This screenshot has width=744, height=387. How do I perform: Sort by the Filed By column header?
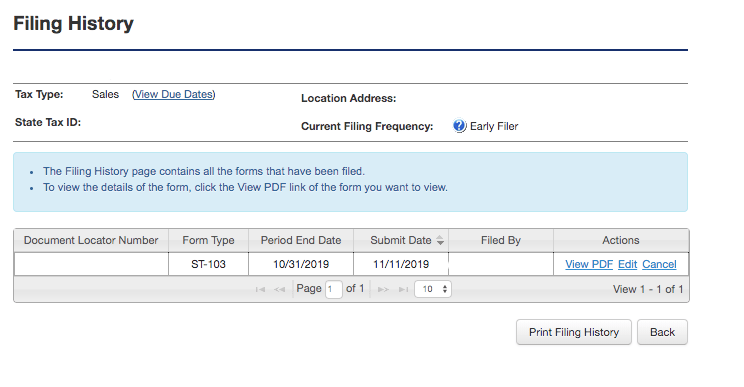501,240
